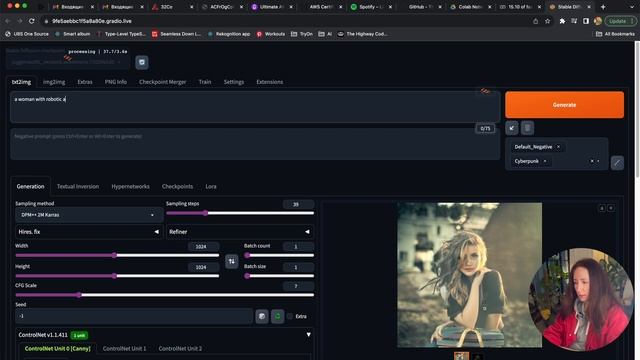
Task: Open the styles dropdown arrow
Action: click(598, 161)
